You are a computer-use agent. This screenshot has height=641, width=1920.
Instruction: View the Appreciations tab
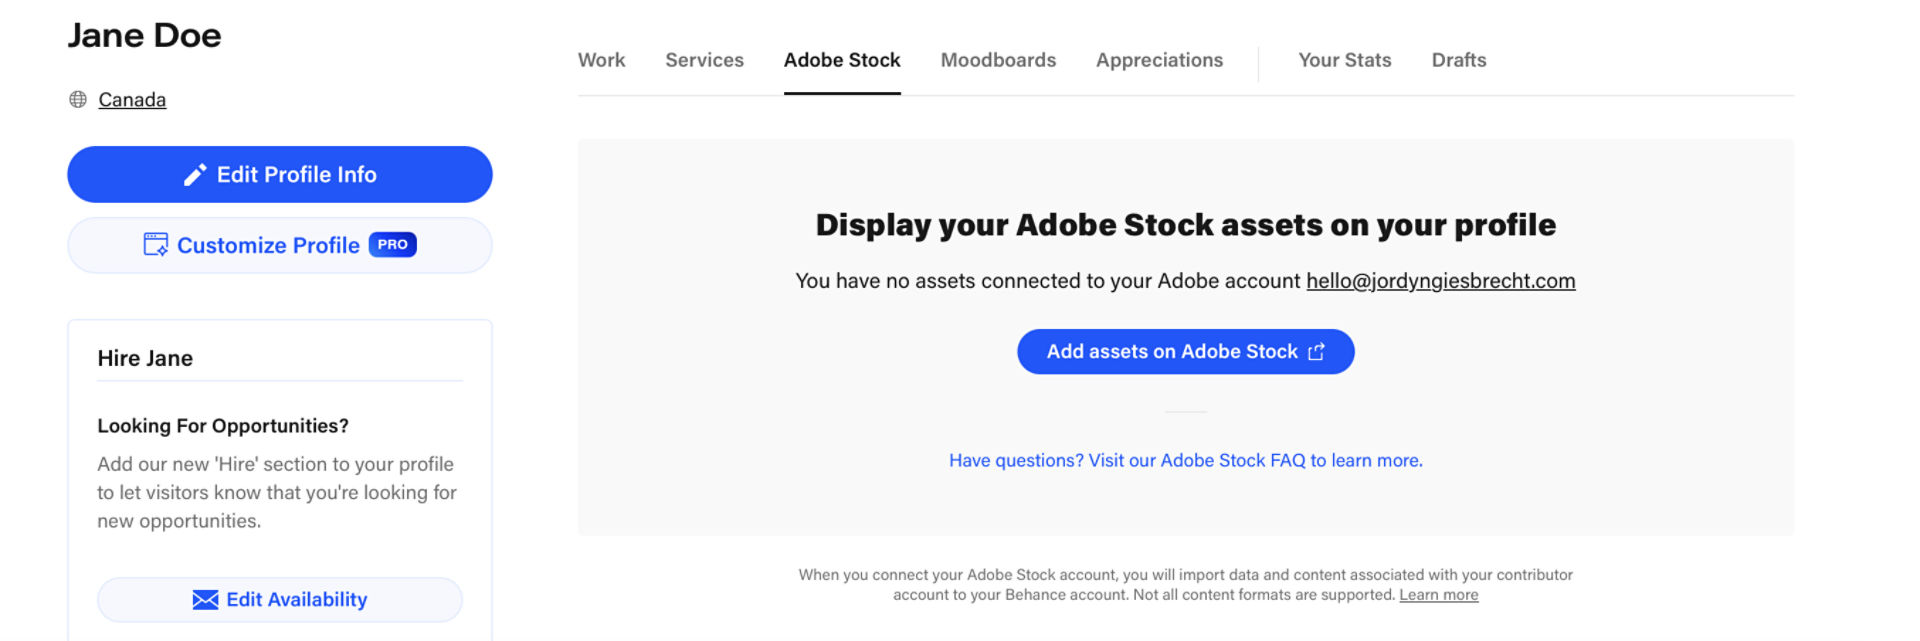tap(1159, 60)
